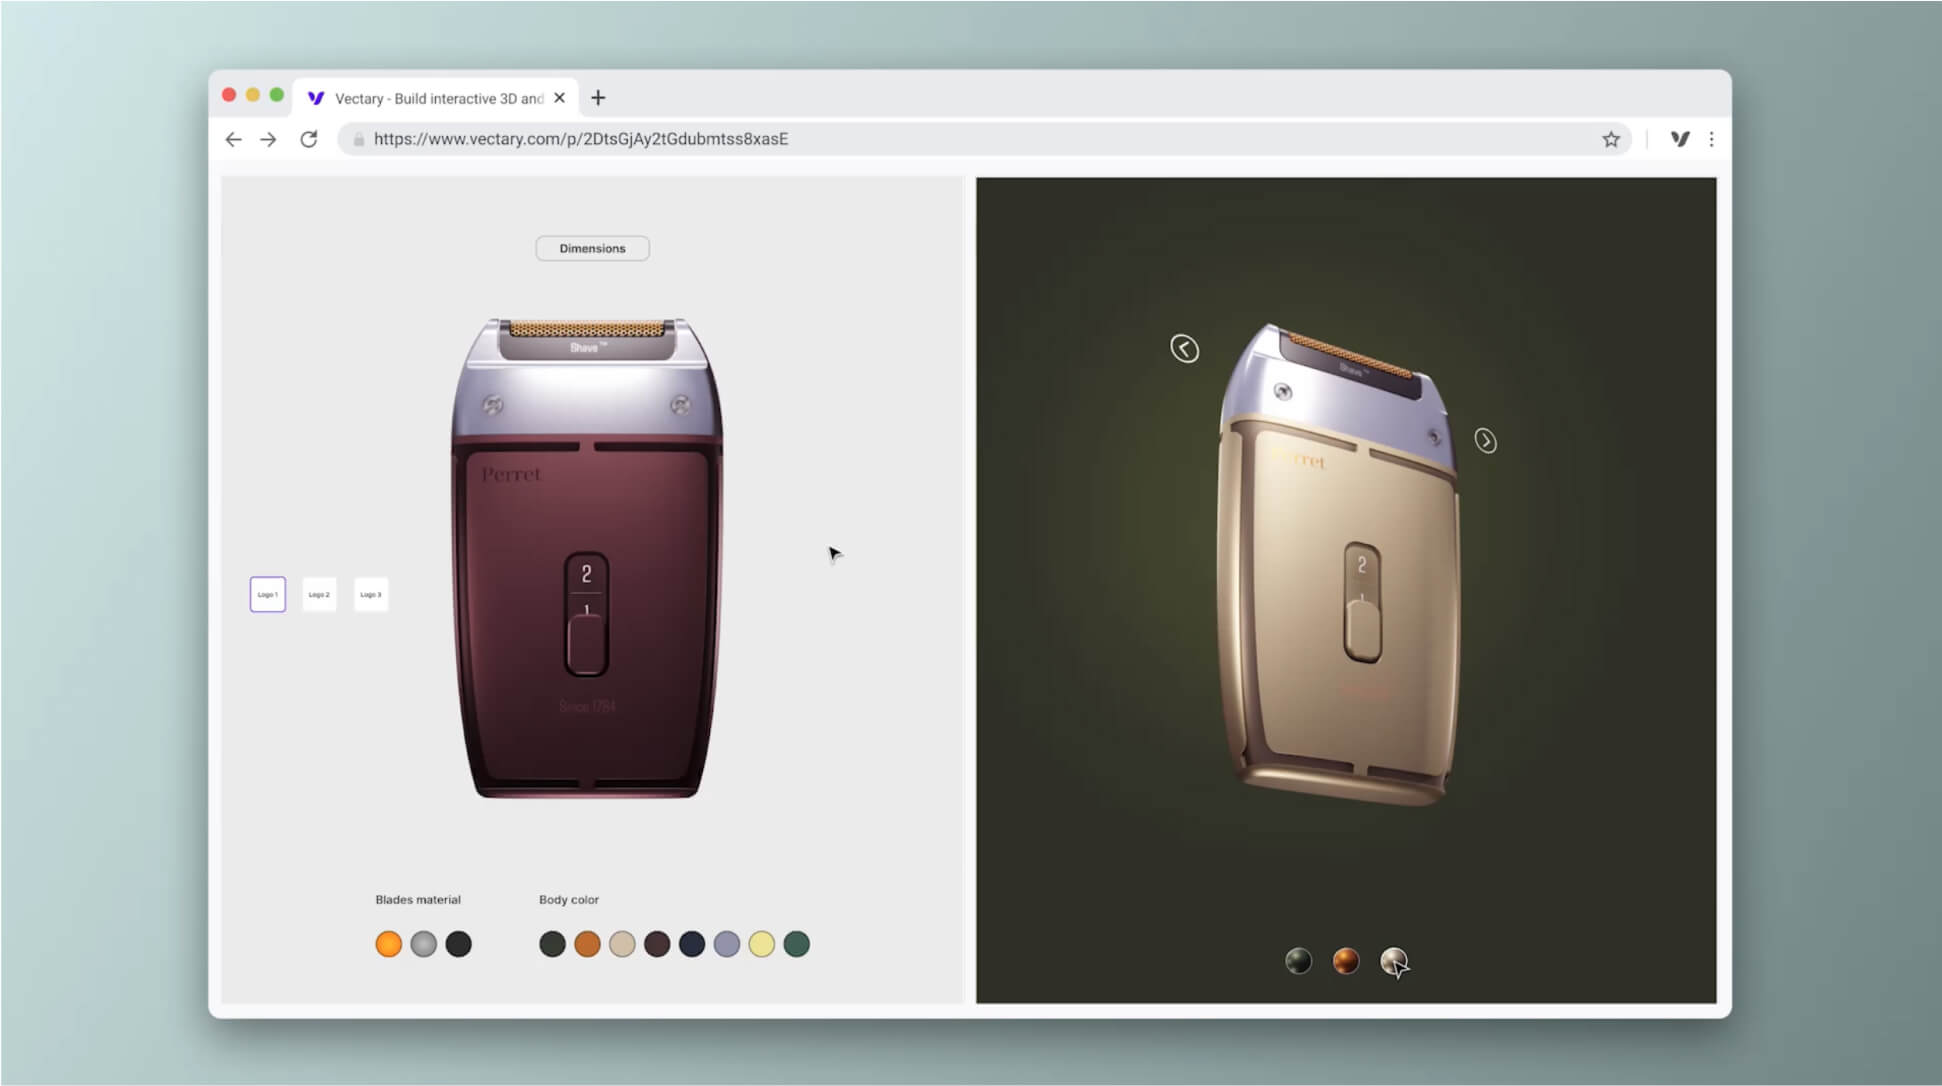This screenshot has height=1086, width=1942.
Task: Open the browser three-dot menu
Action: click(1711, 139)
